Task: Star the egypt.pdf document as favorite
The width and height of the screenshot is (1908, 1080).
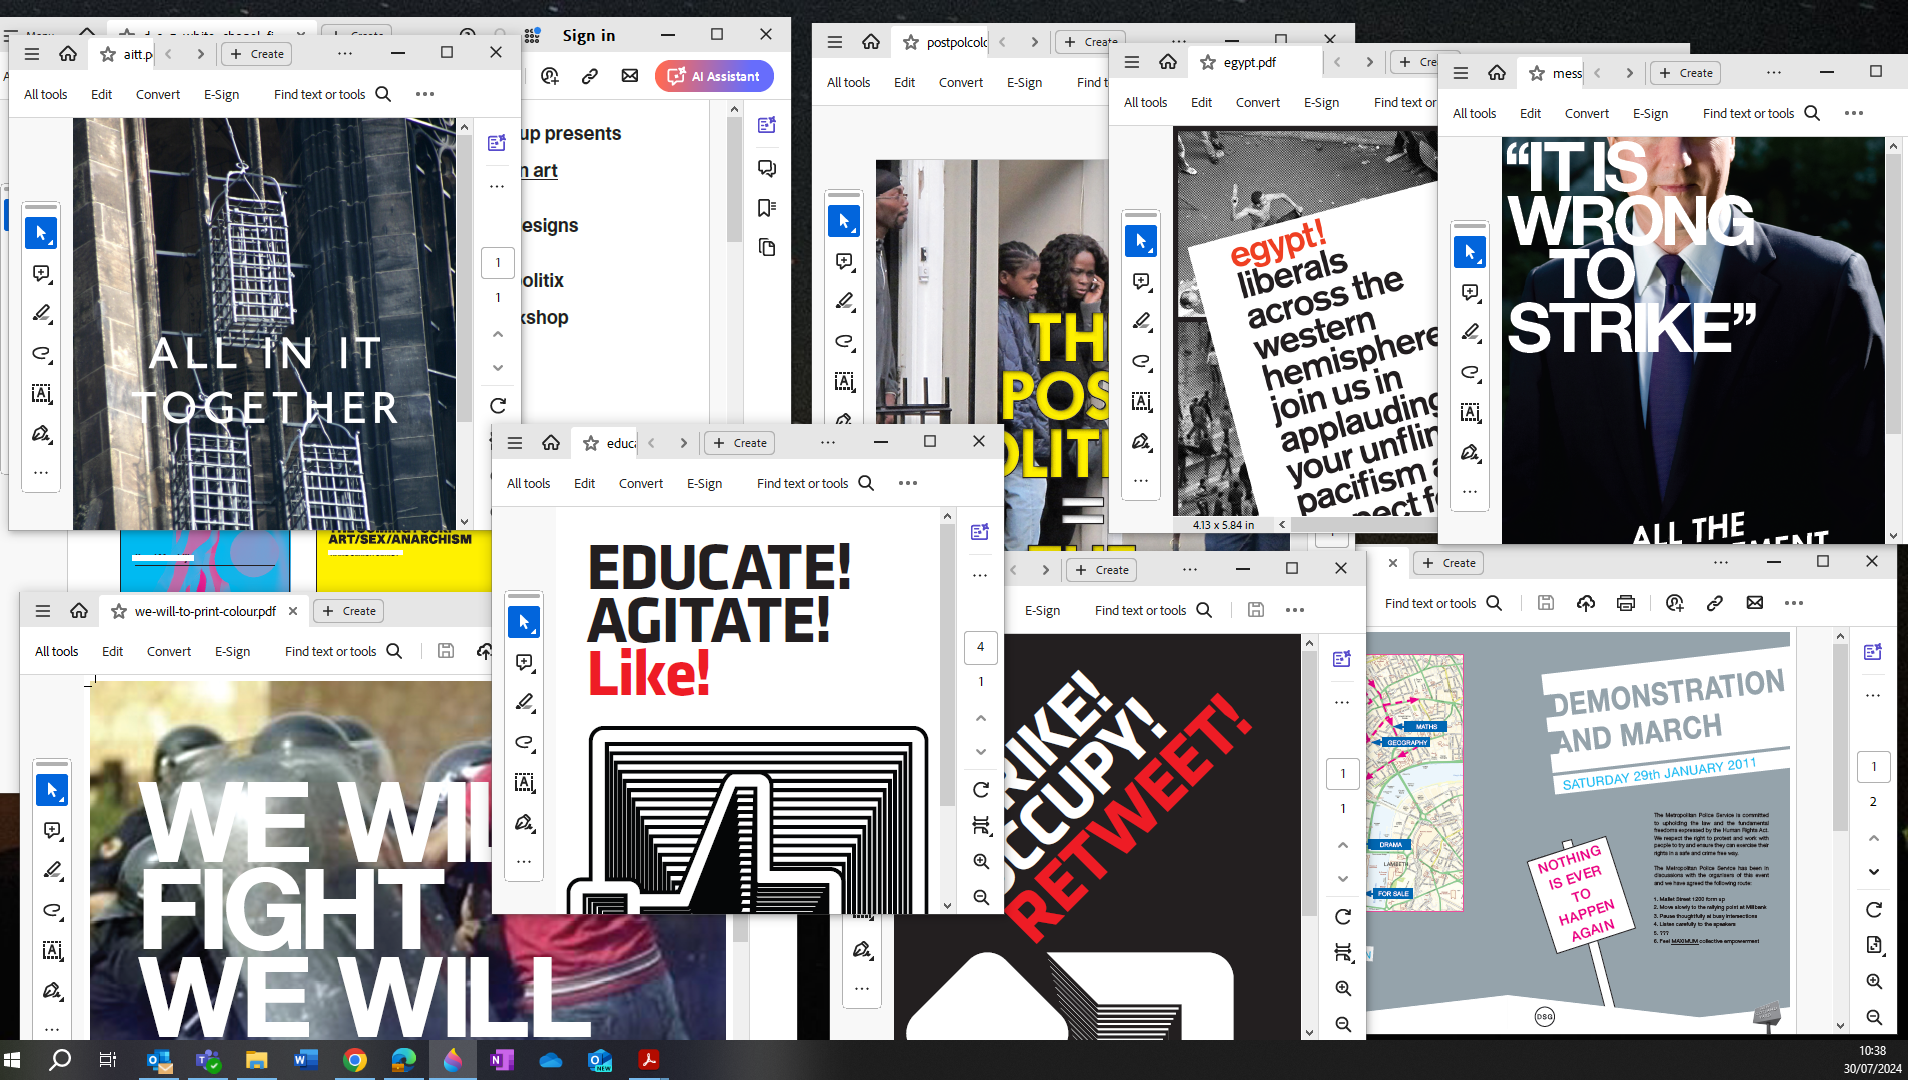Action: point(1208,62)
